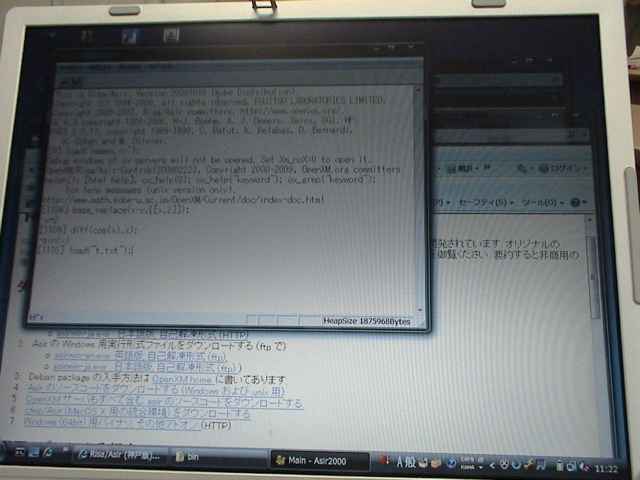Click the browser page vertical scrollbar thumb
This screenshot has height=480, width=640.
pyautogui.click(x=593, y=278)
